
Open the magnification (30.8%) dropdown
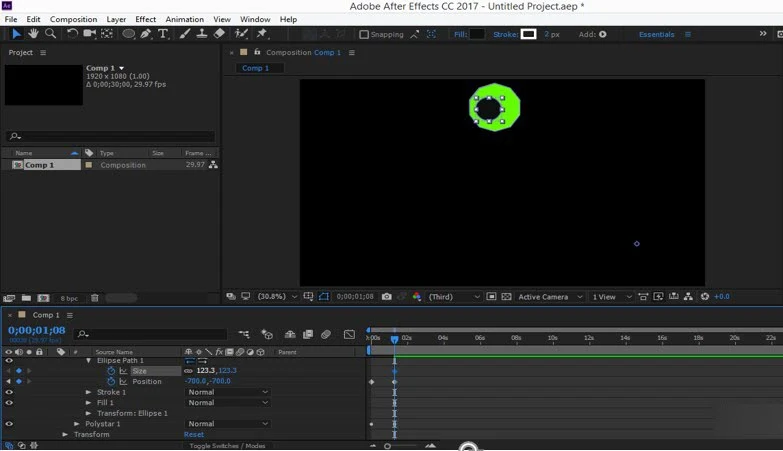coord(277,296)
